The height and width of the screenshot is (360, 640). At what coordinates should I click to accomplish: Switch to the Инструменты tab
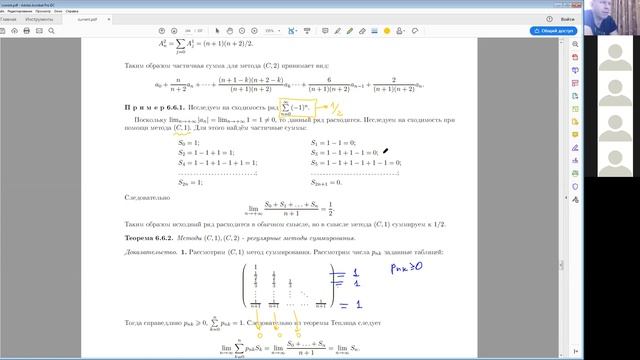coord(39,20)
